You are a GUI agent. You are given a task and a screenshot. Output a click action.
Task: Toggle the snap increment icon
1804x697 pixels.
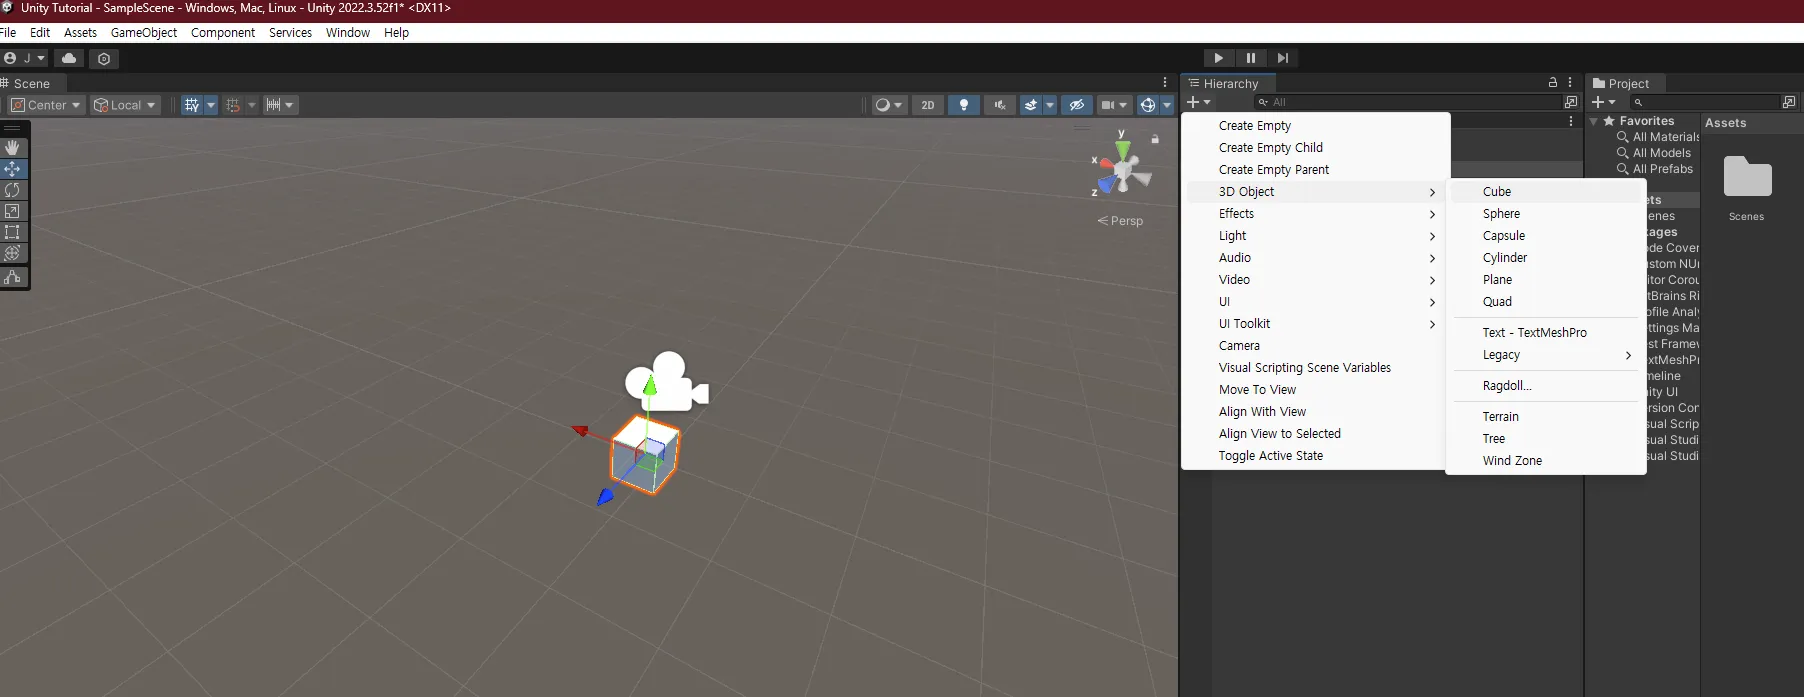[233, 105]
